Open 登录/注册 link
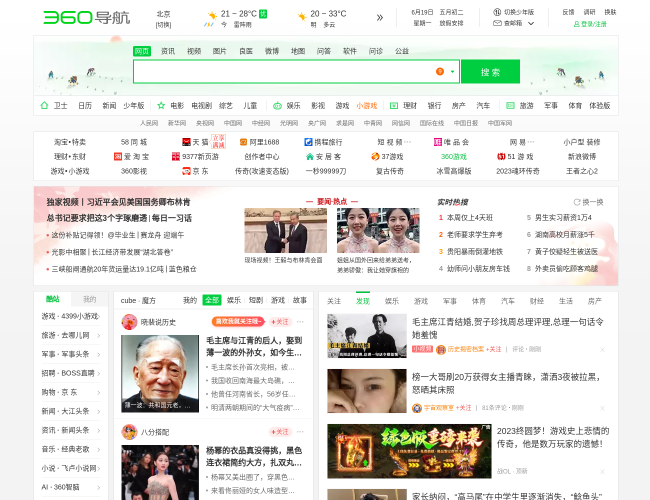The image size is (650, 500). (593, 24)
